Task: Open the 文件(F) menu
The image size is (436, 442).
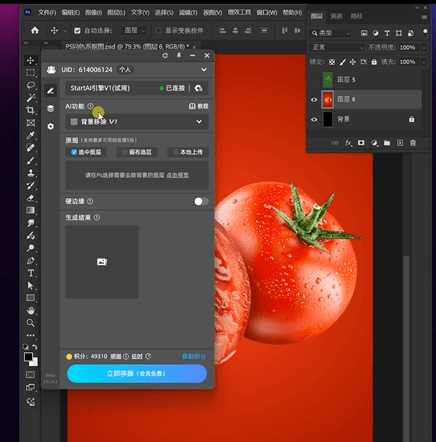Action: [47, 13]
